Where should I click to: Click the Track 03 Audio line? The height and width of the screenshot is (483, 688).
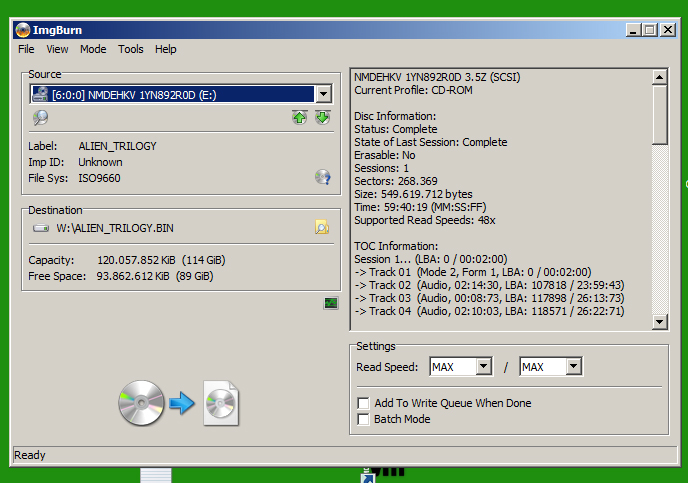pyautogui.click(x=489, y=298)
